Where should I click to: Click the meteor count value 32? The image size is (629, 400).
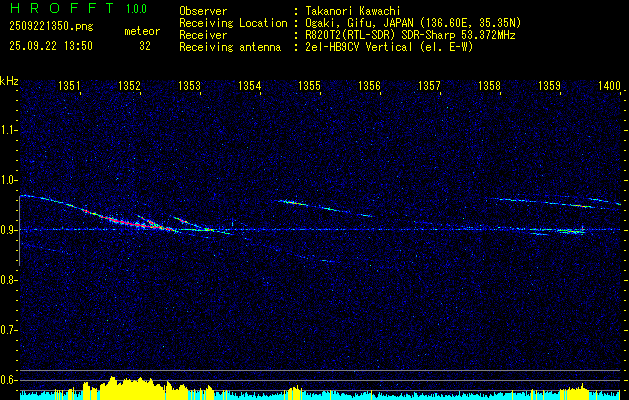[145, 46]
